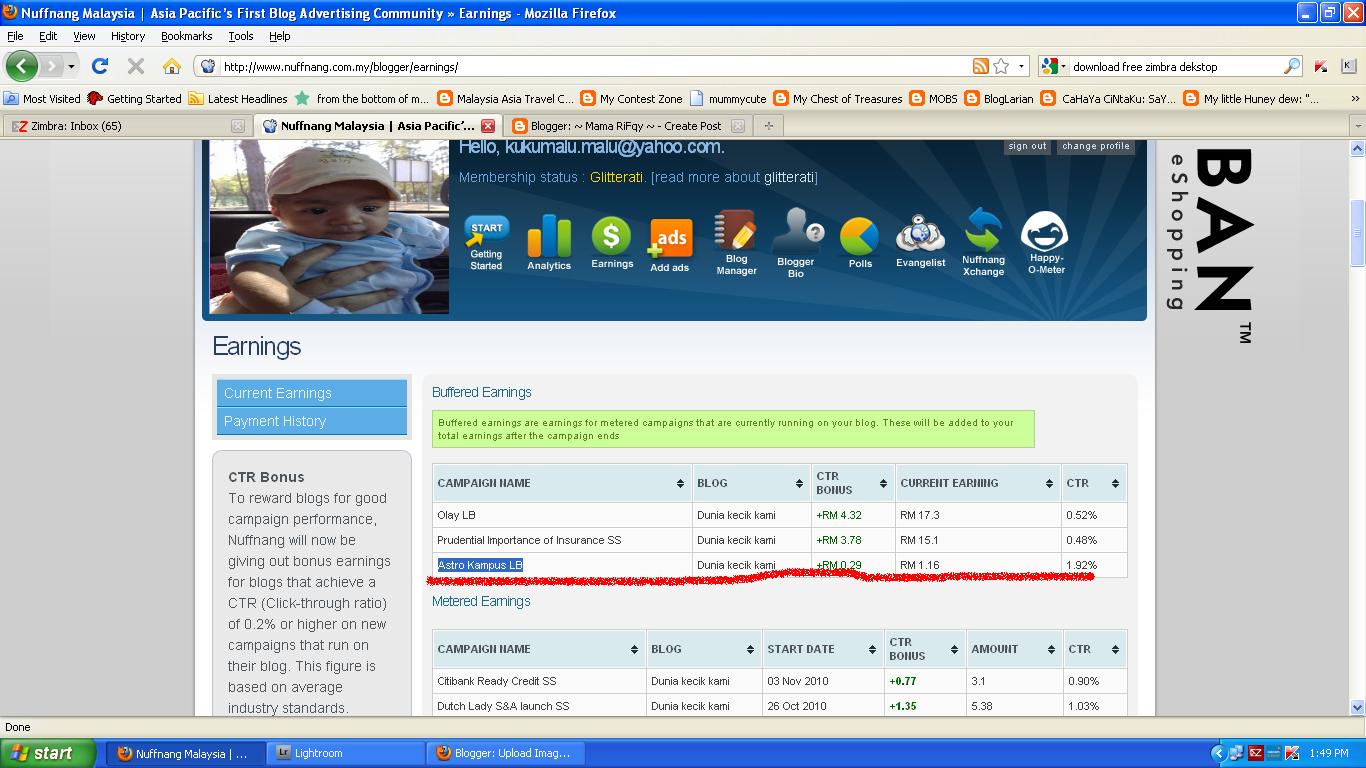The height and width of the screenshot is (768, 1366).
Task: Open the My Contest Zone bookmark
Action: (x=631, y=99)
